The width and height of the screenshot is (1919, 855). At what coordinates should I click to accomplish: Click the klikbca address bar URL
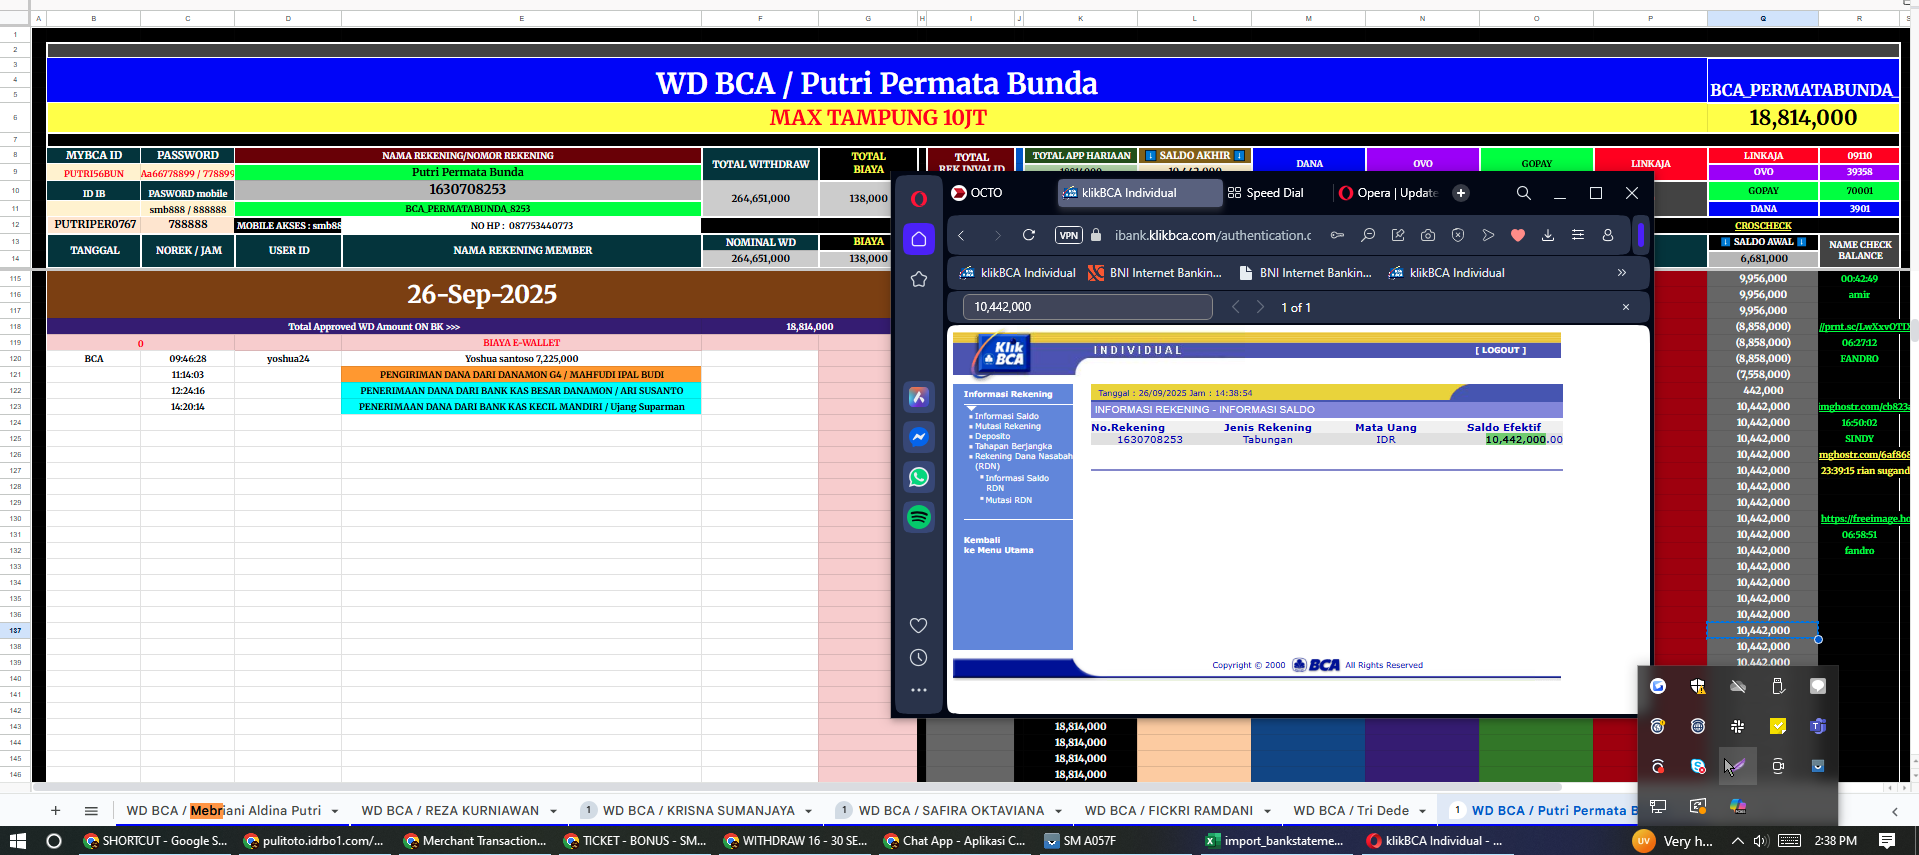[1213, 235]
